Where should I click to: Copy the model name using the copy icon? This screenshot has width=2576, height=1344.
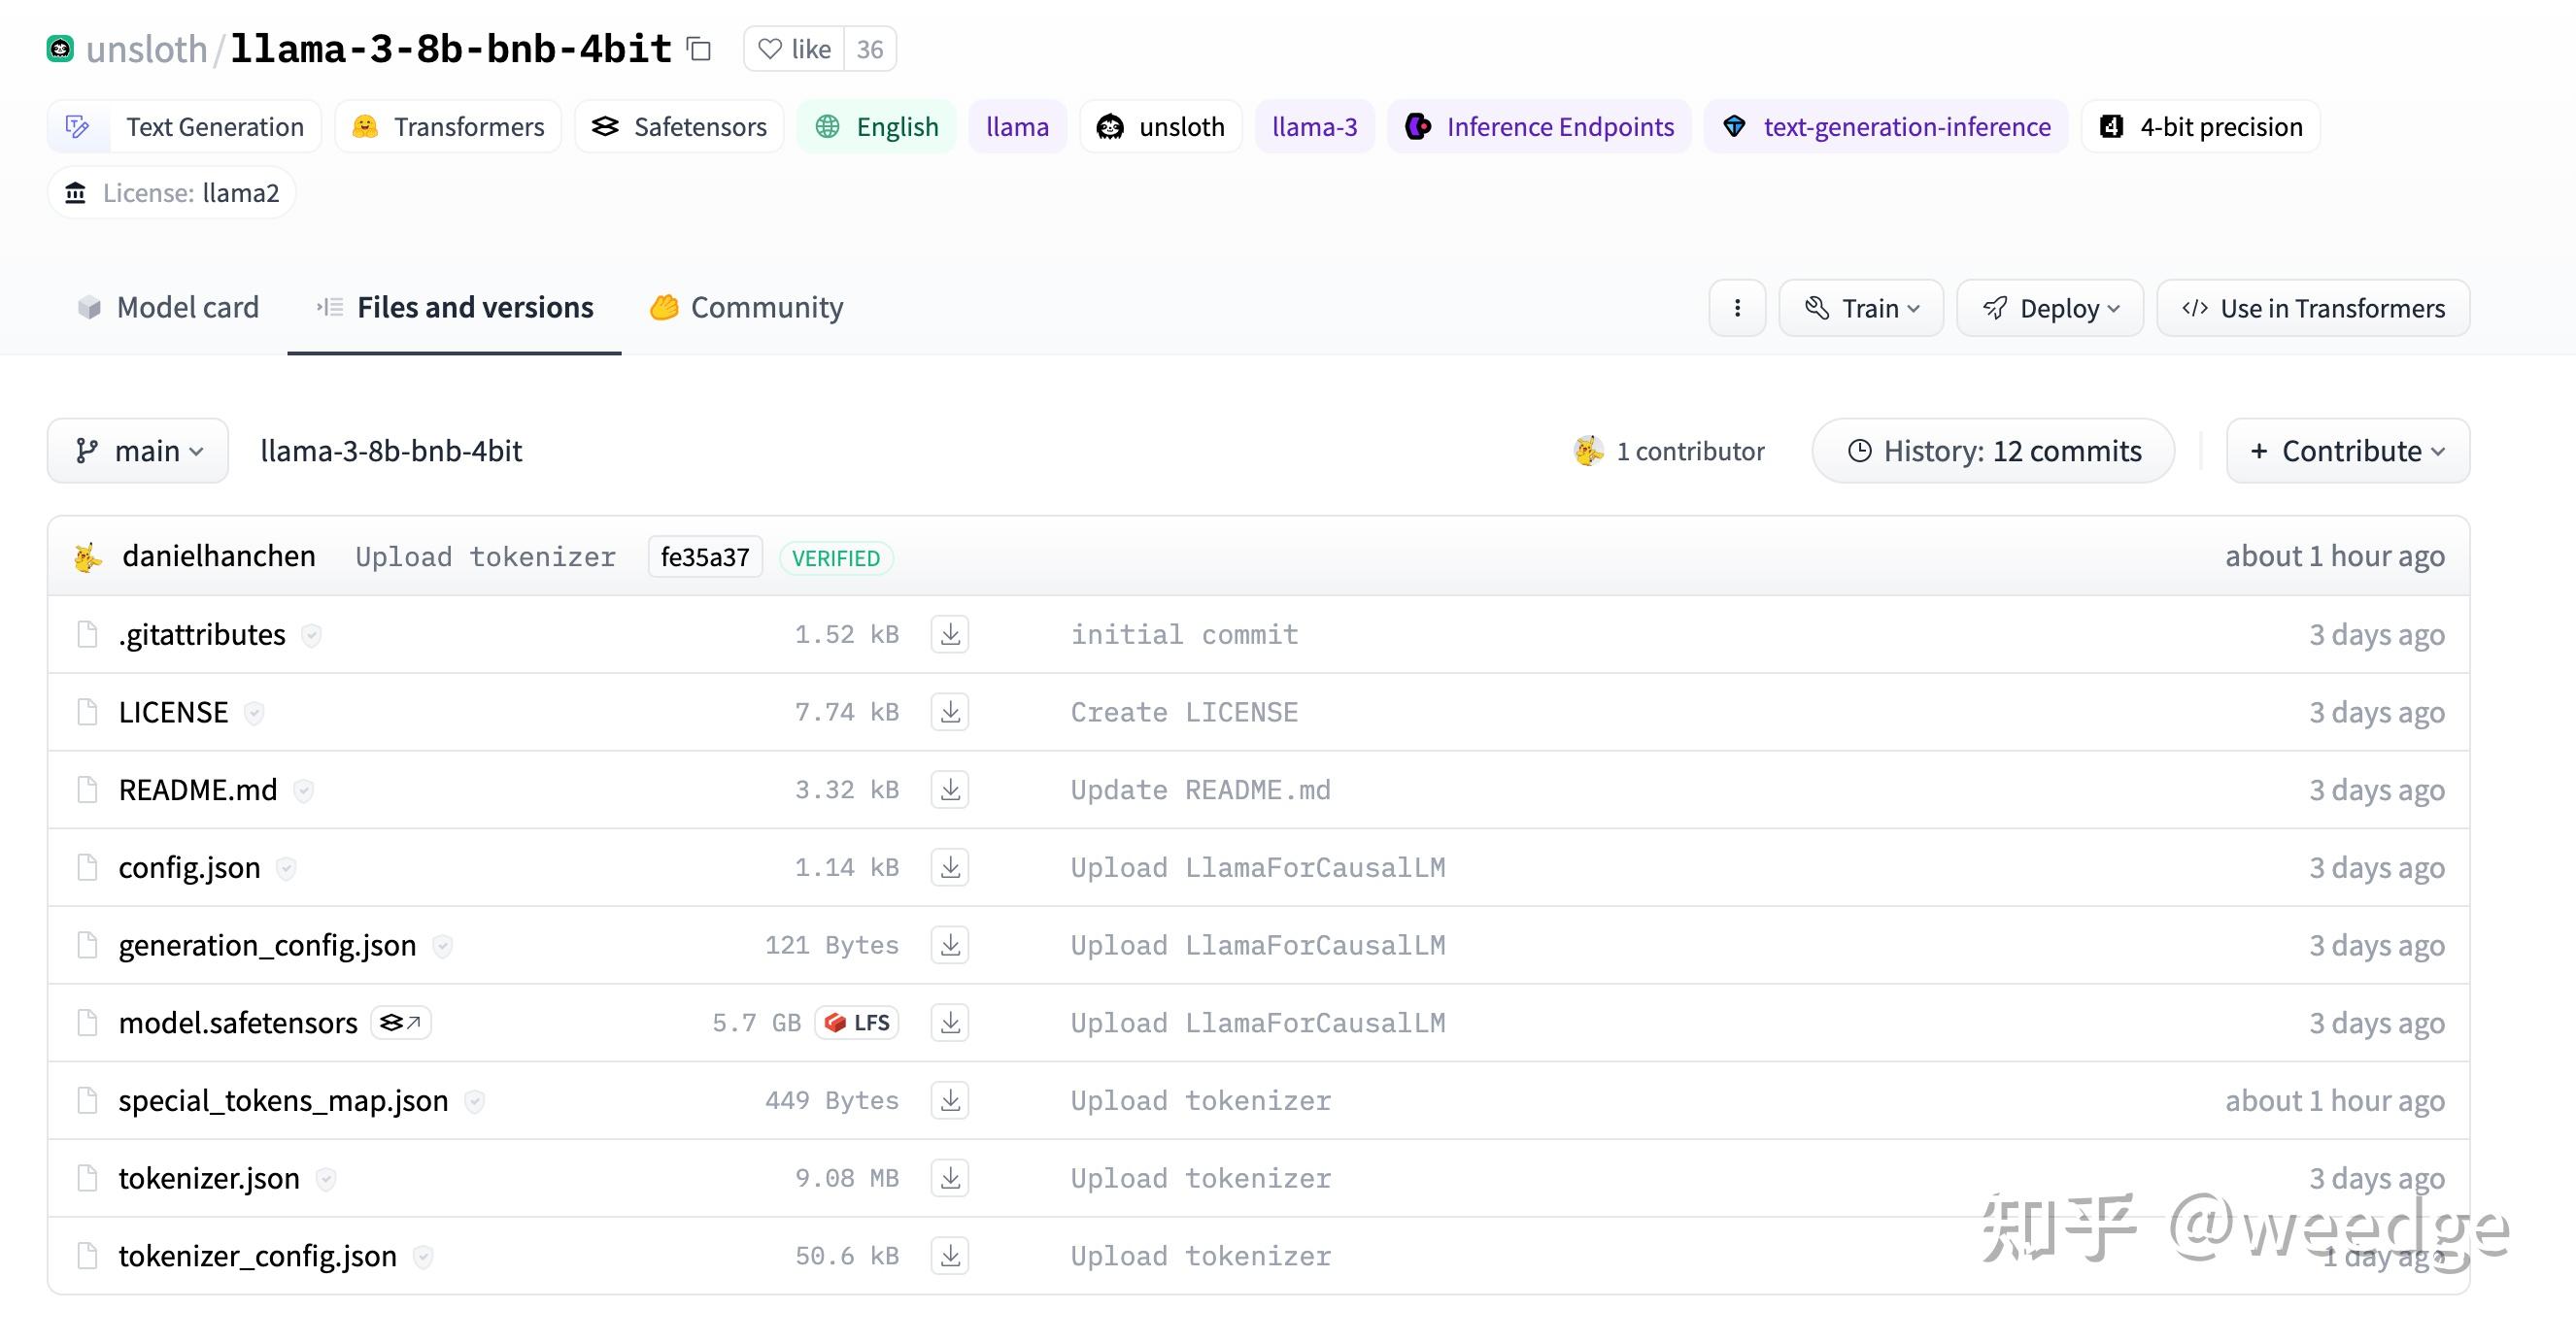tap(699, 49)
